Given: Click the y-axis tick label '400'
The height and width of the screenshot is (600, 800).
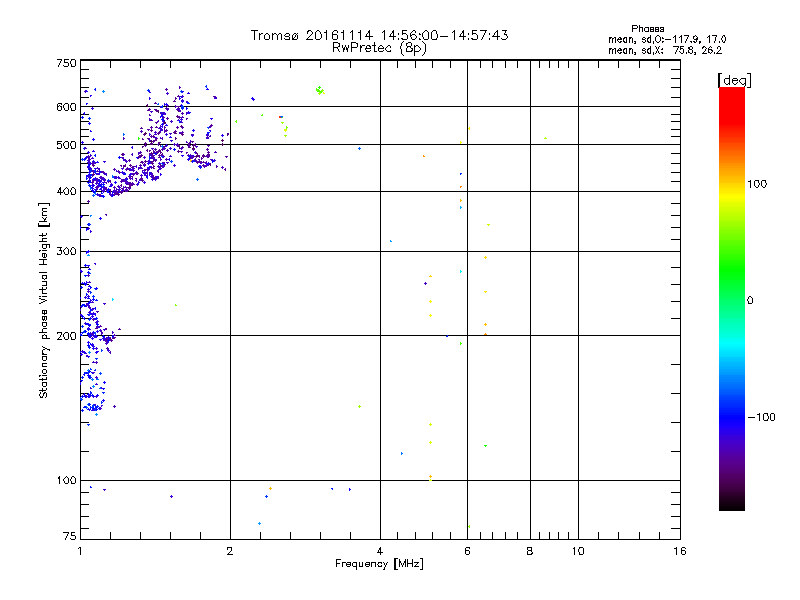Looking at the screenshot, I should pos(66,192).
